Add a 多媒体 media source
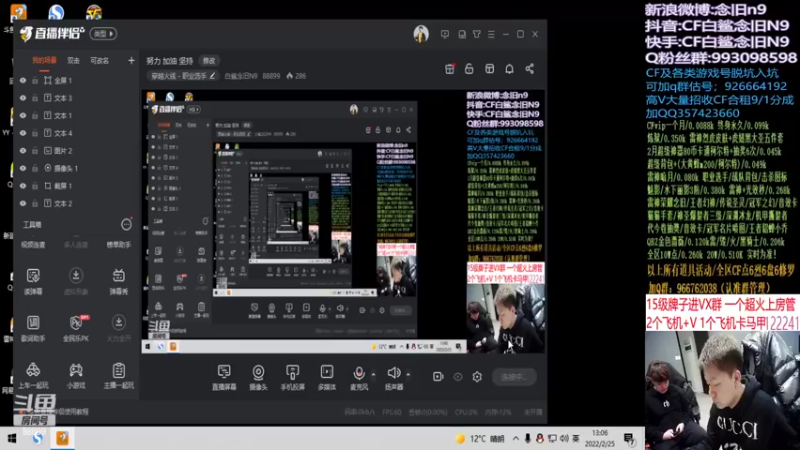 click(327, 378)
